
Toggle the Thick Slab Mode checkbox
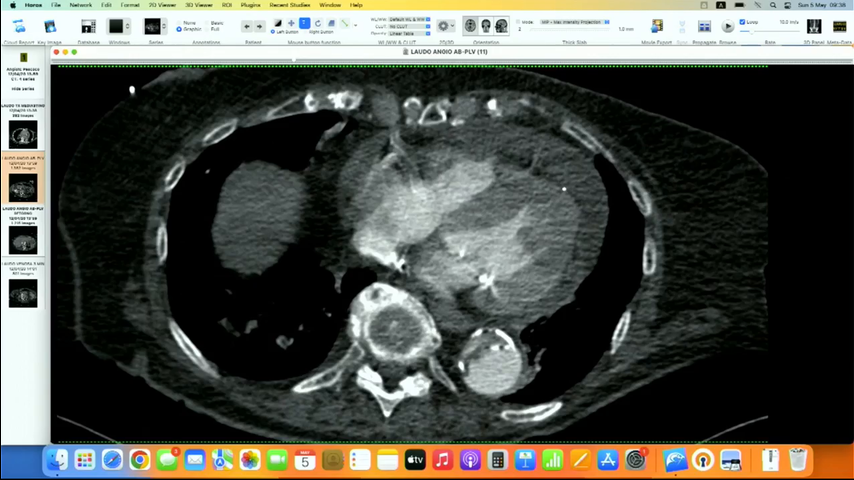click(518, 22)
